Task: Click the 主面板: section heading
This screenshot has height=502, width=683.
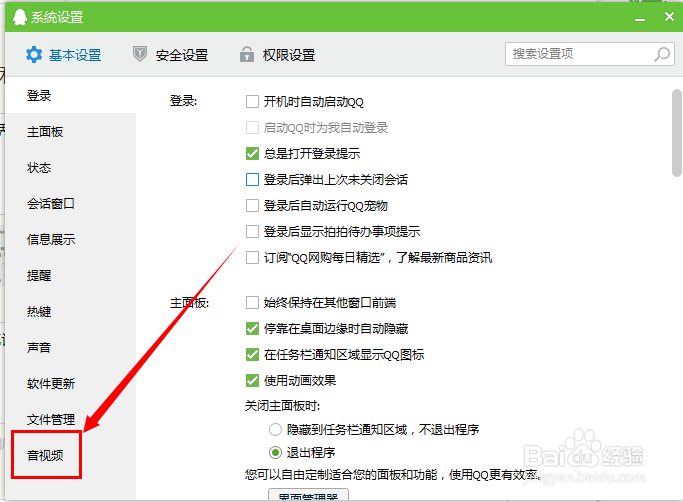Action: tap(189, 302)
